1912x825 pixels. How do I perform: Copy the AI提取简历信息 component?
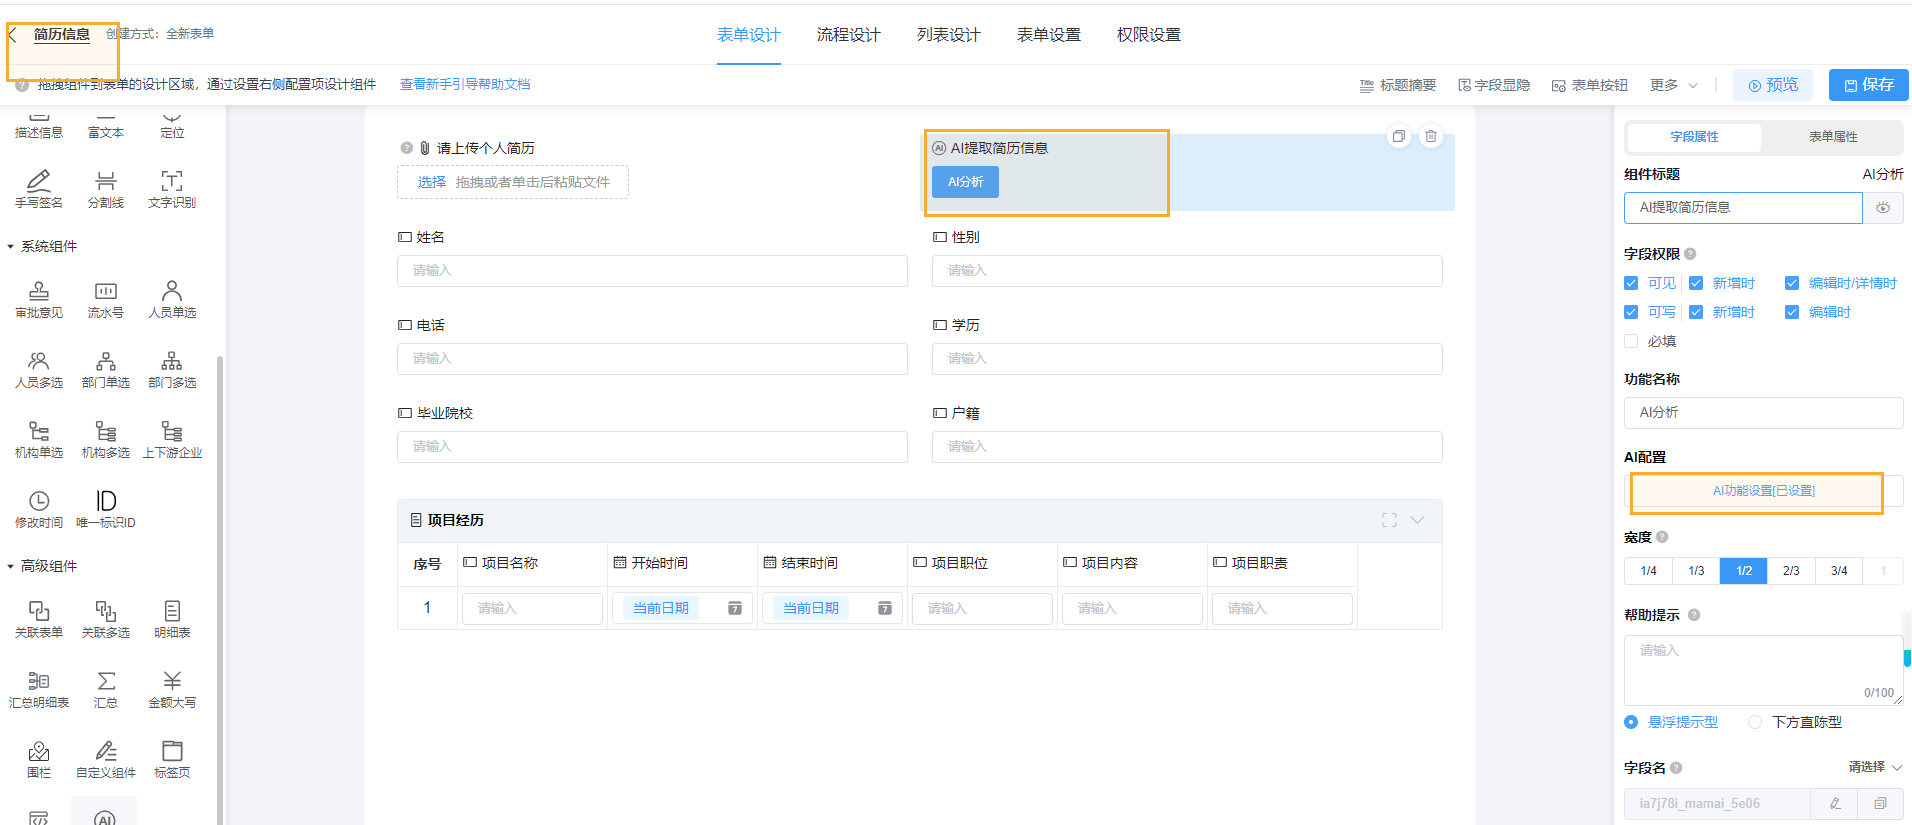pyautogui.click(x=1399, y=136)
